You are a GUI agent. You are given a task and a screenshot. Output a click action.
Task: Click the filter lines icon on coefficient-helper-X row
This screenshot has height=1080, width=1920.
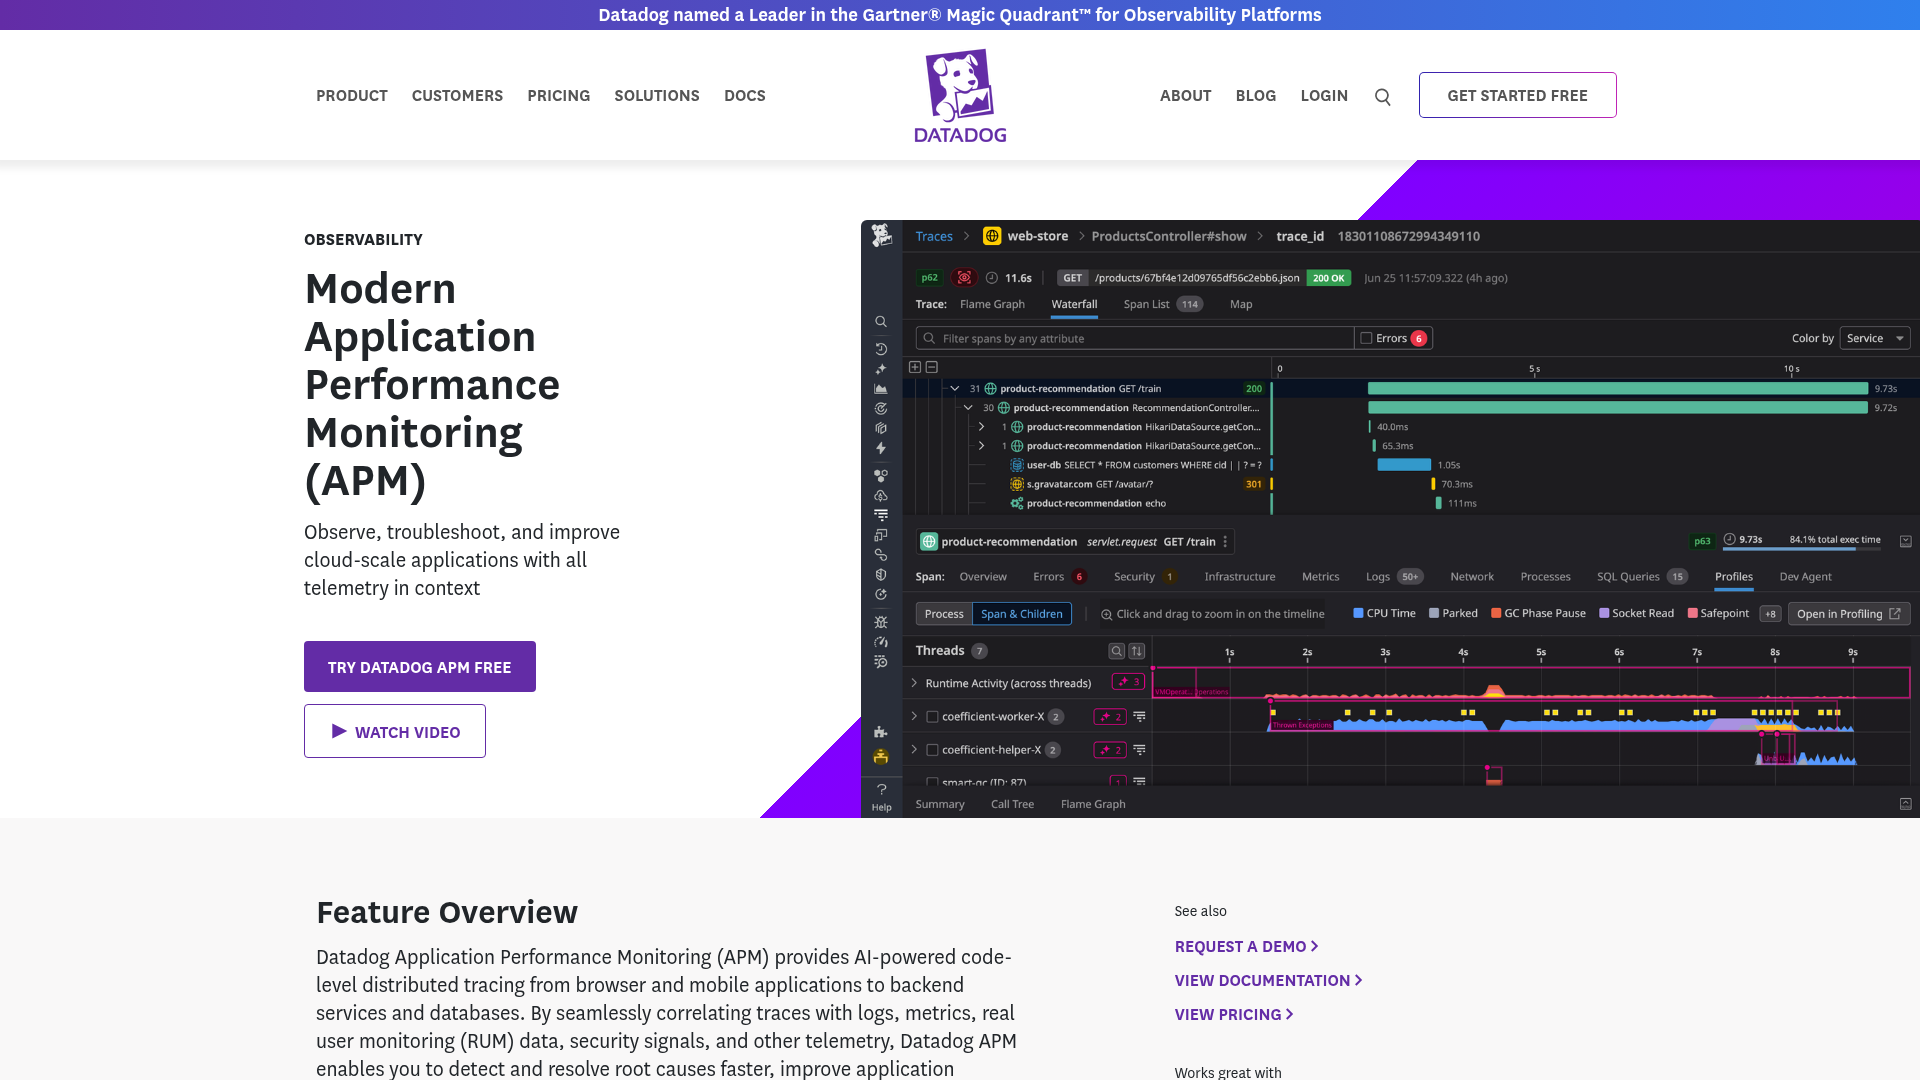(1139, 750)
